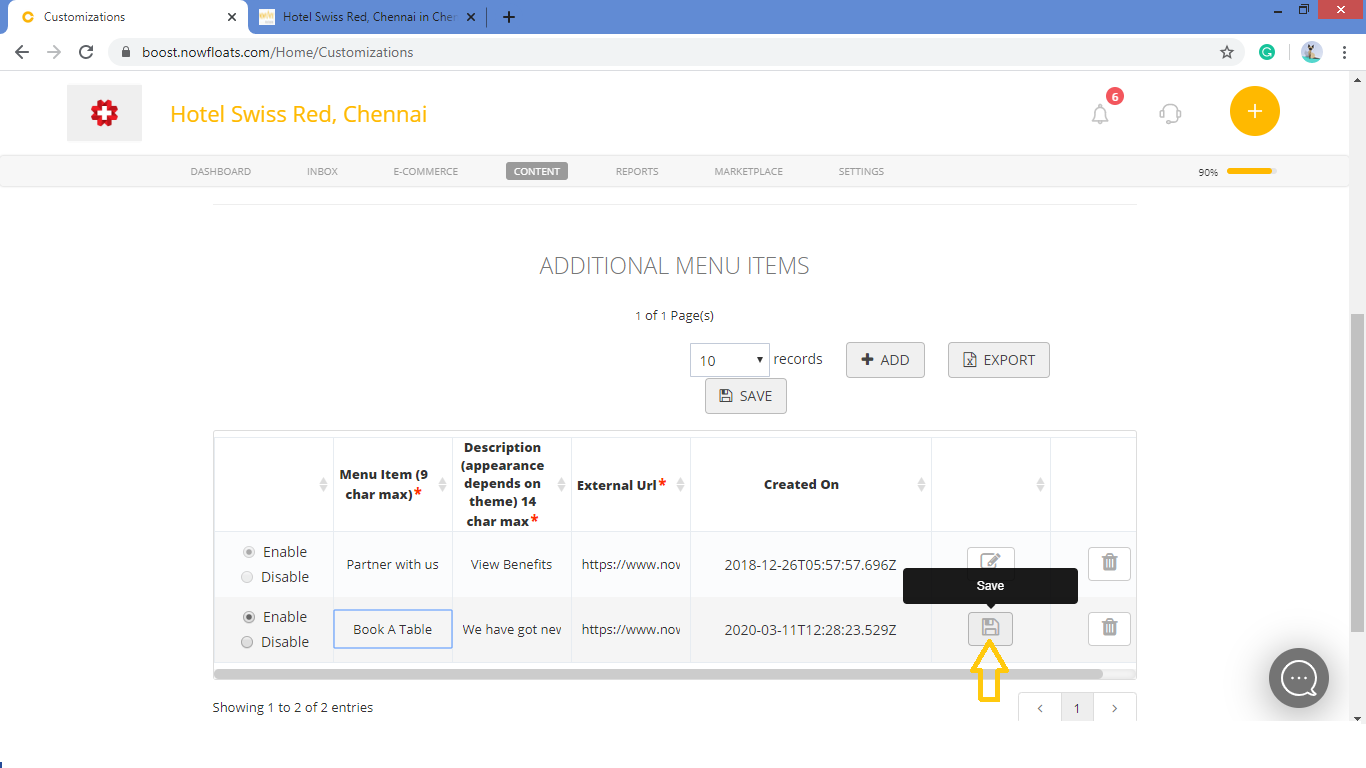Delete the Partner with us row
This screenshot has height=768, width=1366.
point(1109,564)
